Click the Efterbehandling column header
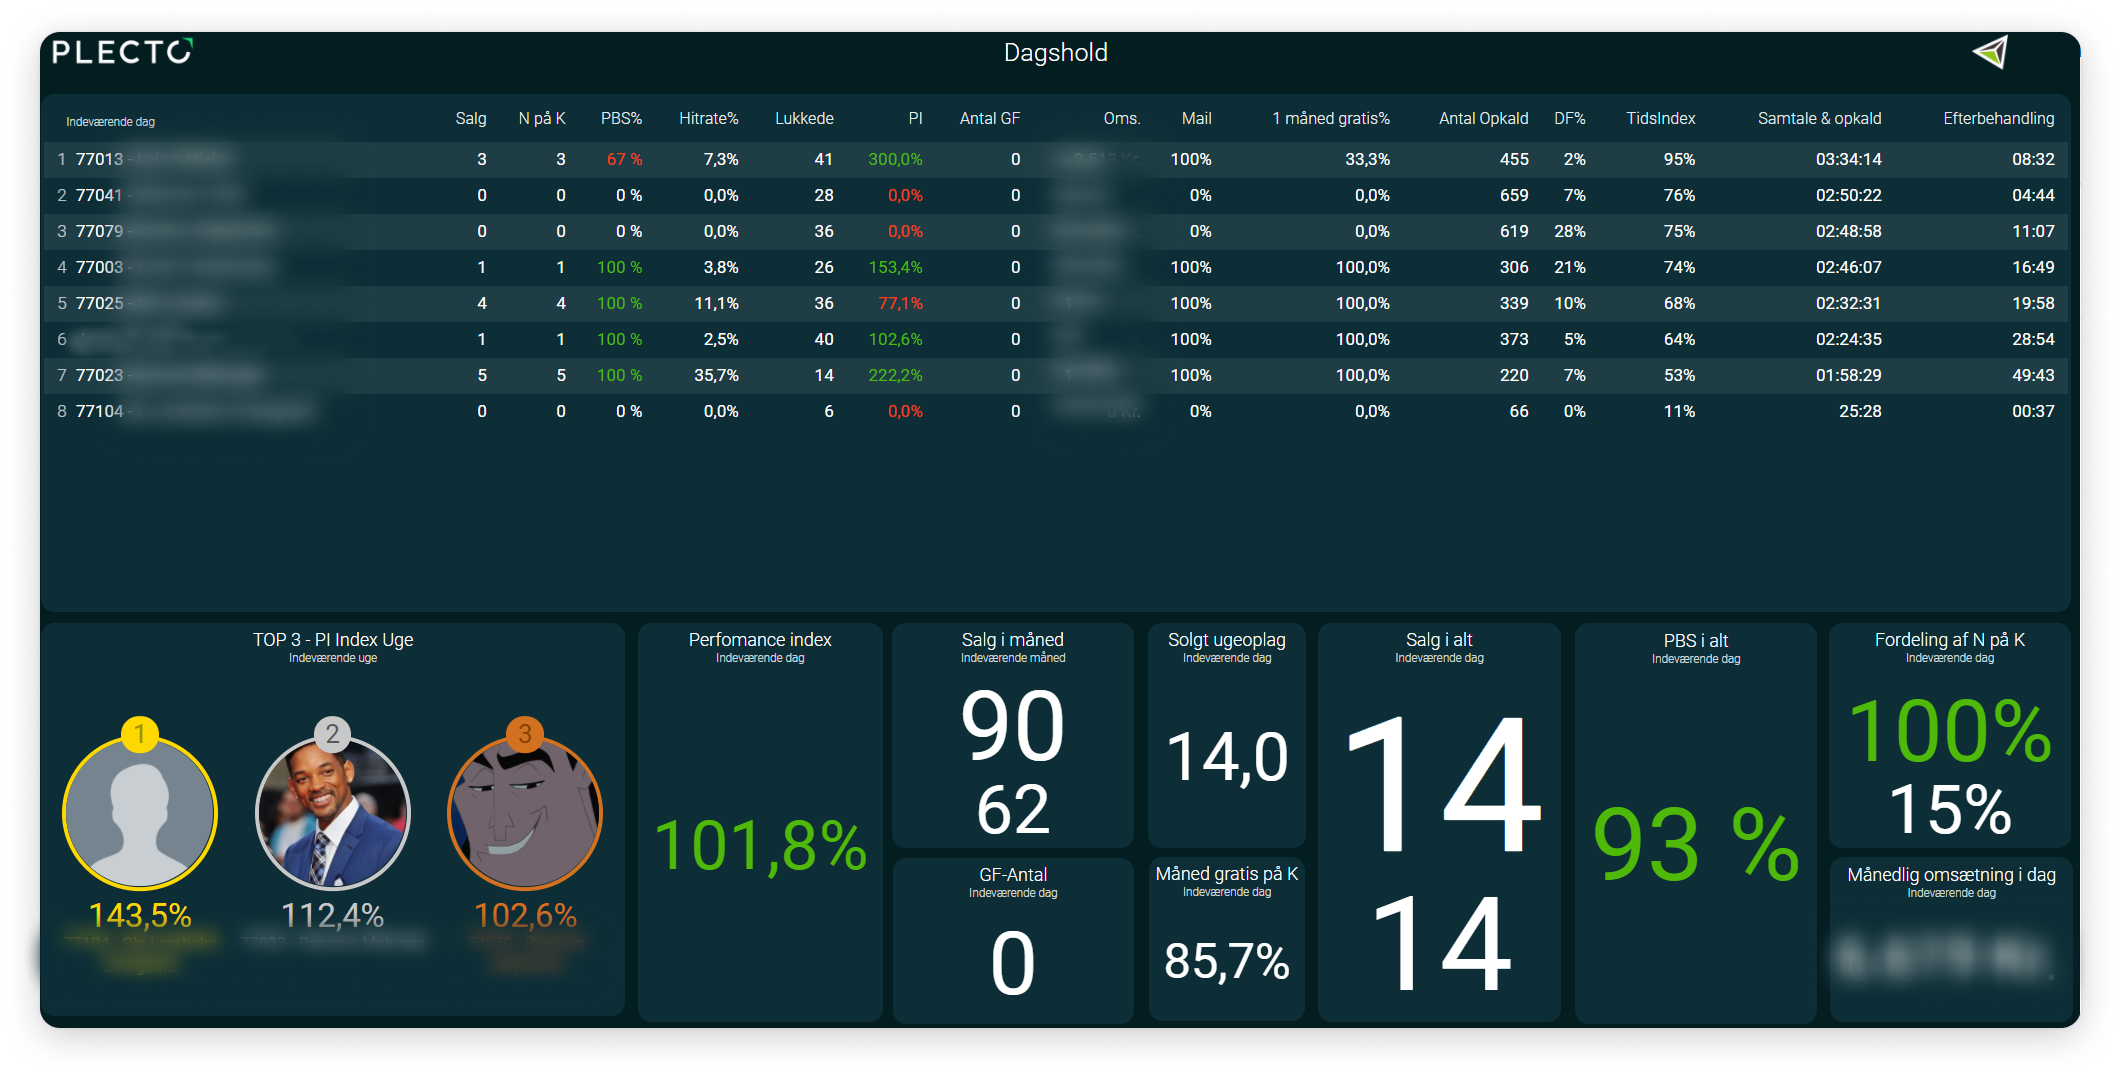Image resolution: width=2121 pixels, height=1076 pixels. pyautogui.click(x=1999, y=118)
